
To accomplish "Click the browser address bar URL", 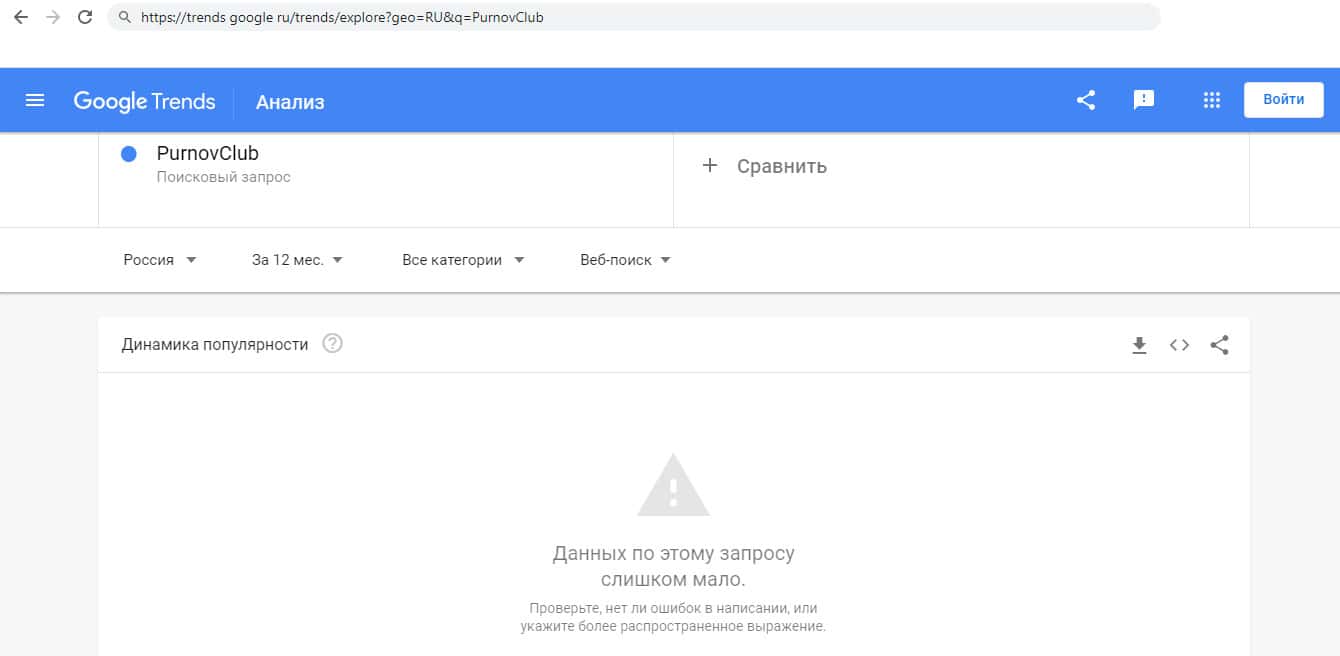I will coord(343,17).
